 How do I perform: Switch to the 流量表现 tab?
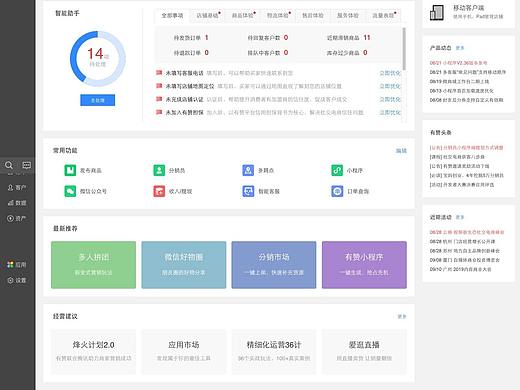pos(383,15)
